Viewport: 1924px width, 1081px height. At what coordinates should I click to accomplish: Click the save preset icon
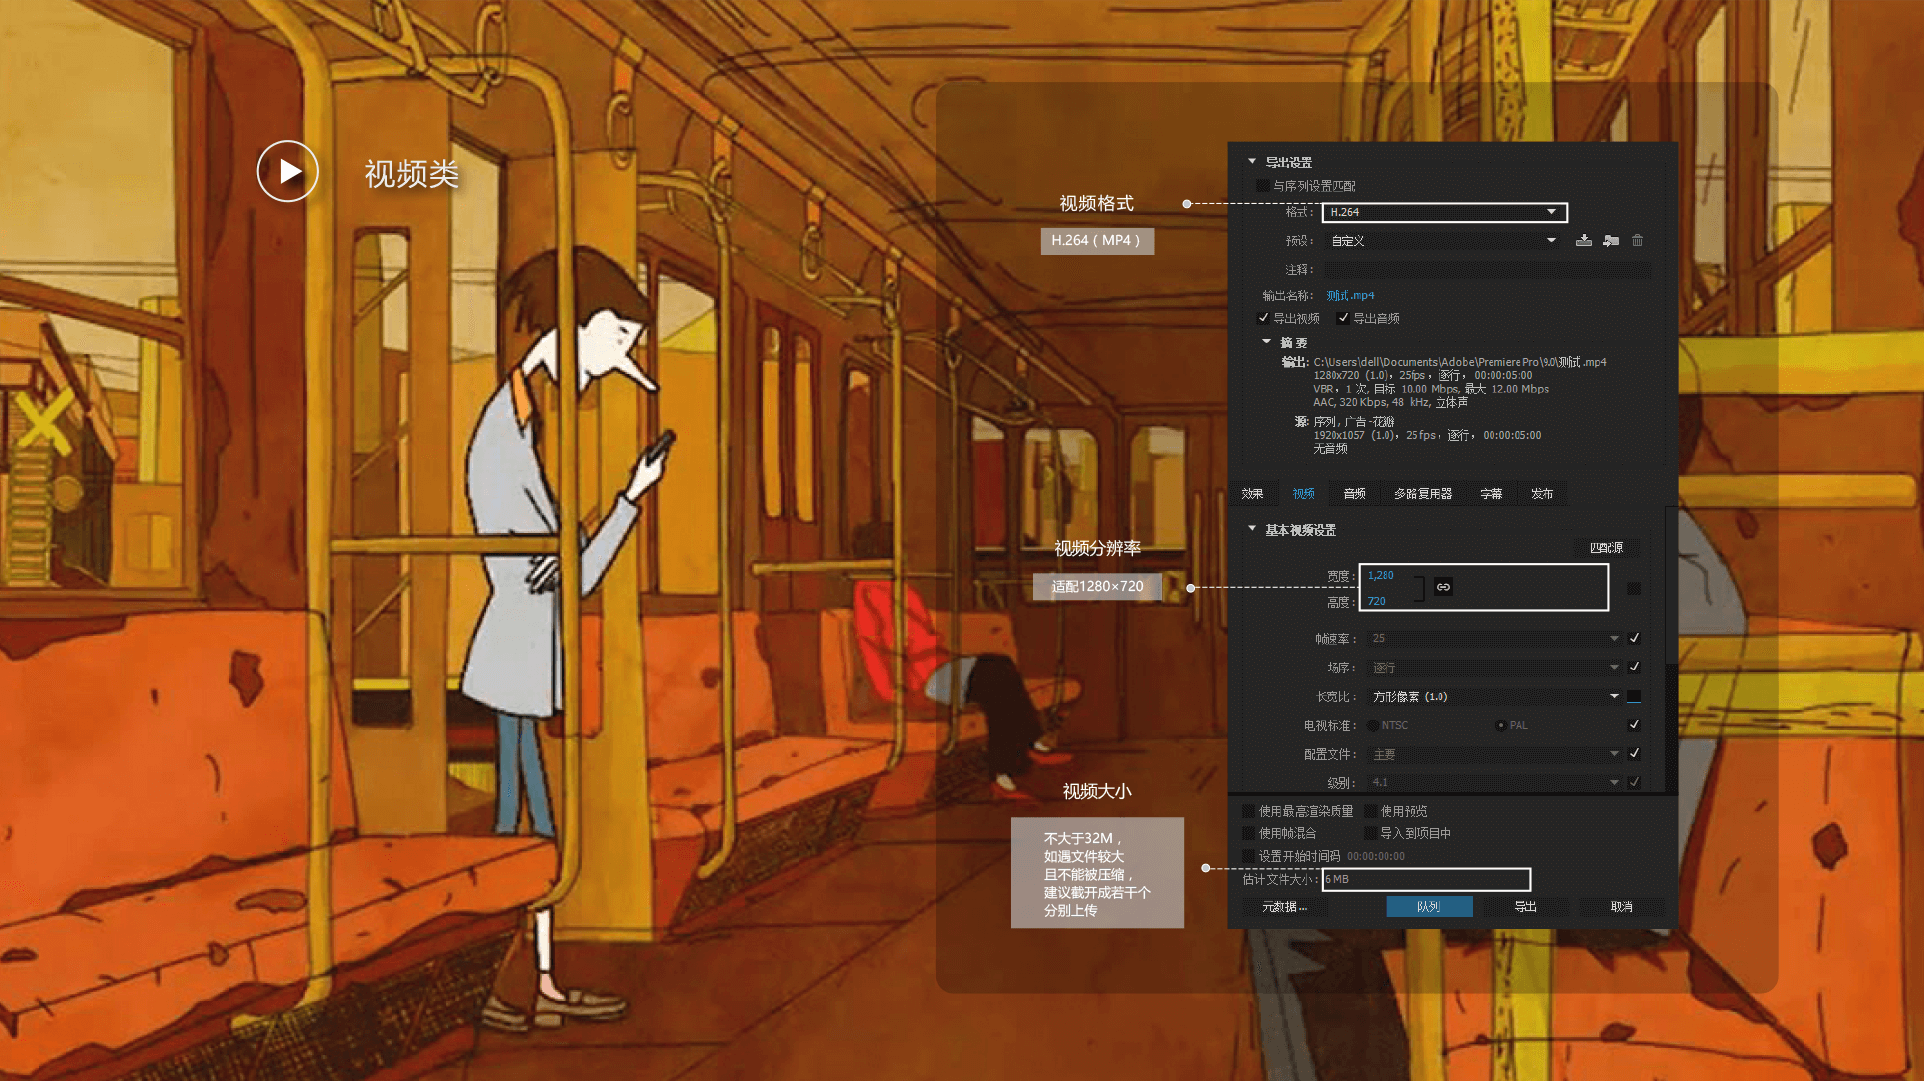1584,240
